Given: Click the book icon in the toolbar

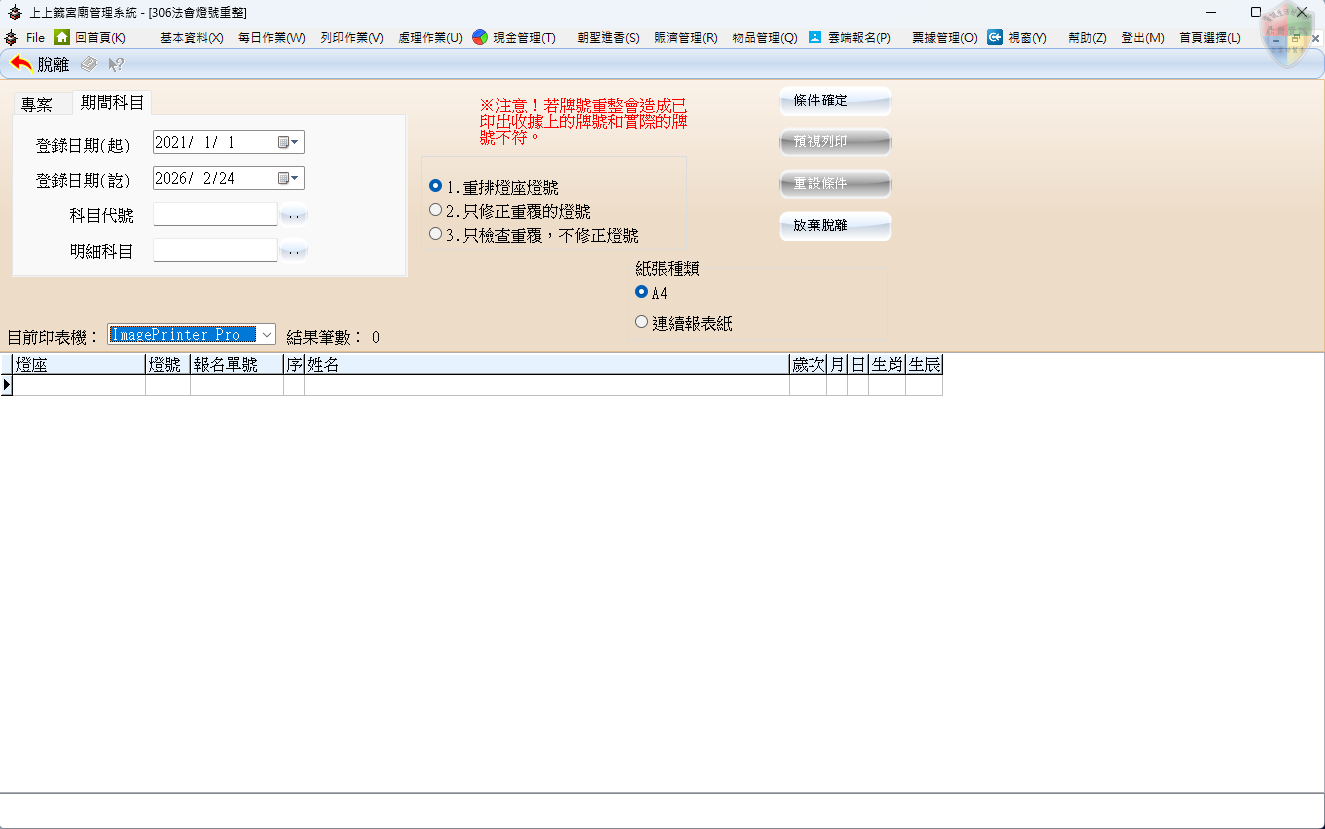Looking at the screenshot, I should (89, 64).
